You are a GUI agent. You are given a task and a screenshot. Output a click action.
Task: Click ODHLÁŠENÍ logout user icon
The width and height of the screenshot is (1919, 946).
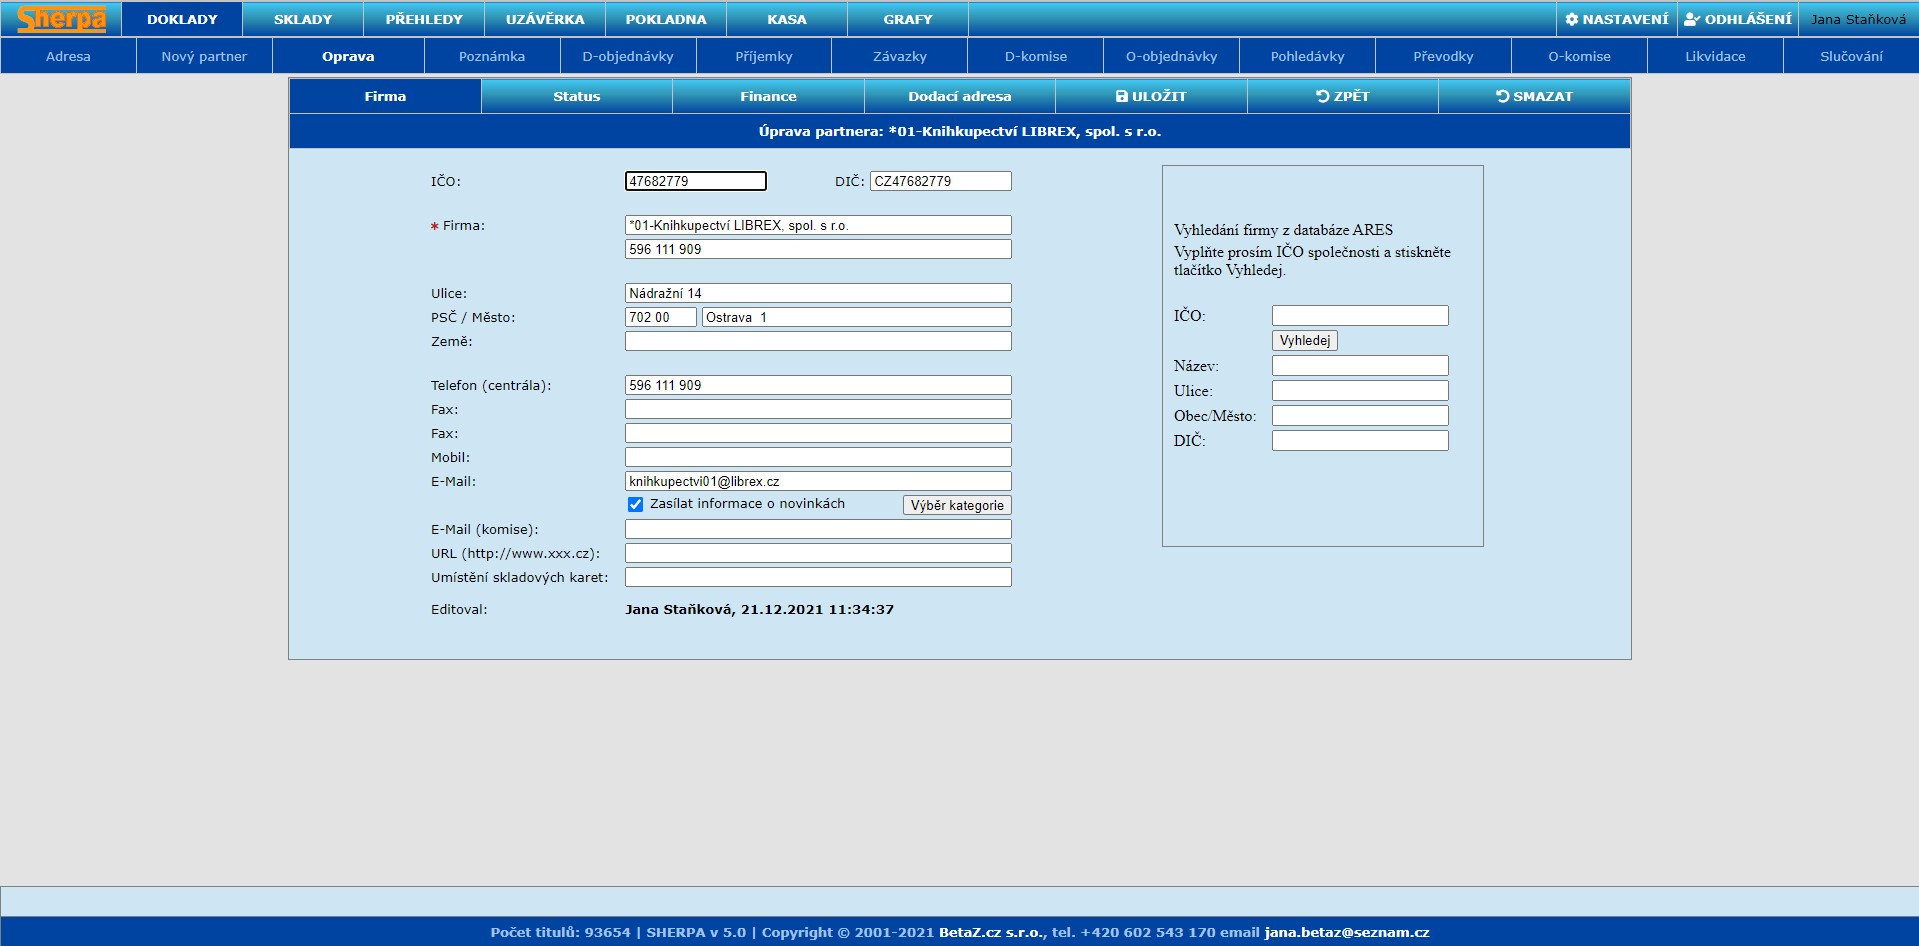(x=1737, y=19)
